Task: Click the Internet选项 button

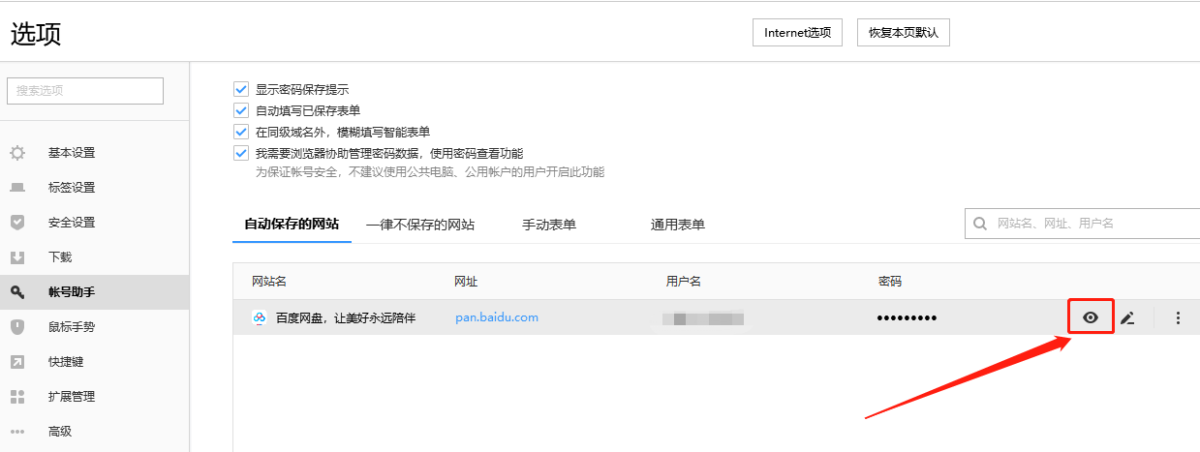Action: pos(797,32)
